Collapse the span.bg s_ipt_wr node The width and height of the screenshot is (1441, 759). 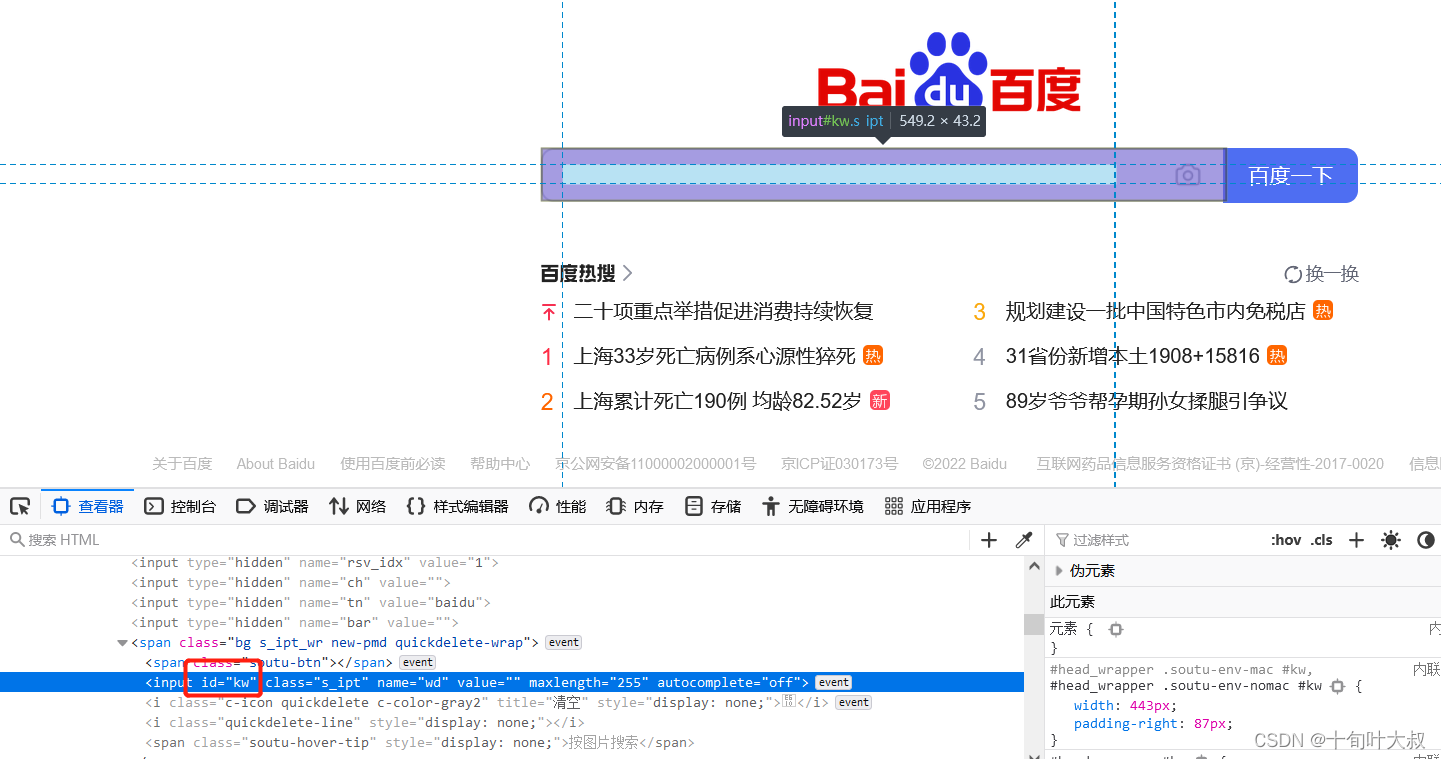(x=121, y=642)
